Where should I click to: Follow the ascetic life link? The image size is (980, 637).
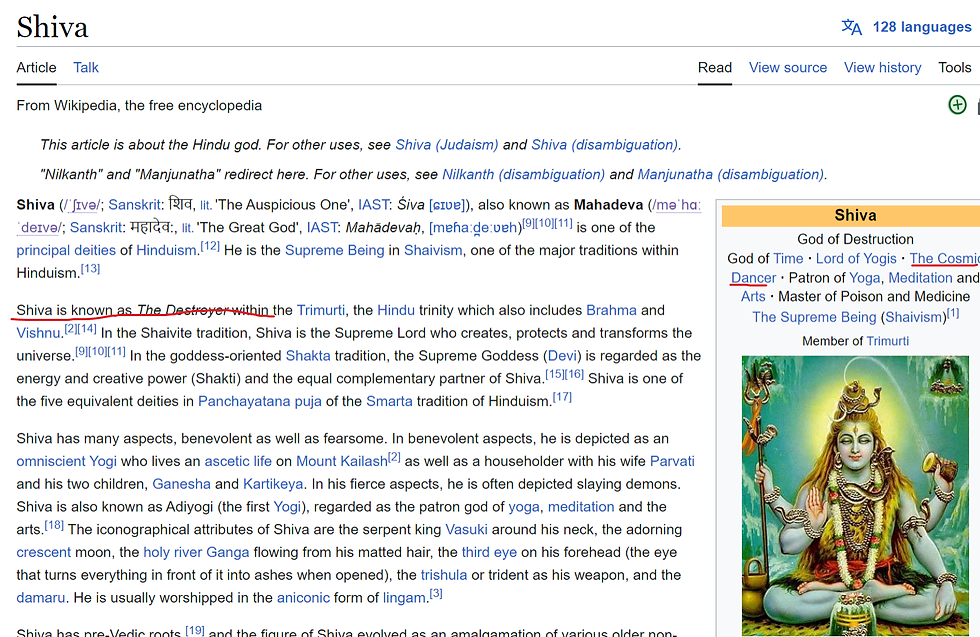[238, 461]
